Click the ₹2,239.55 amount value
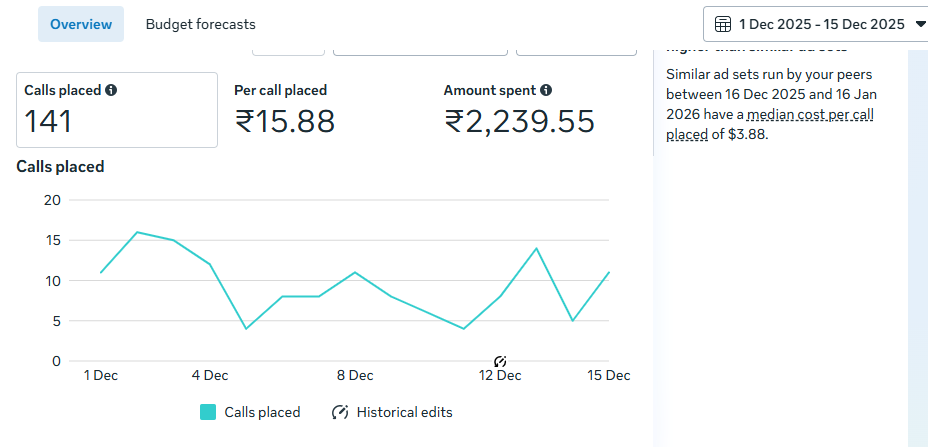928x447 pixels. (x=520, y=122)
